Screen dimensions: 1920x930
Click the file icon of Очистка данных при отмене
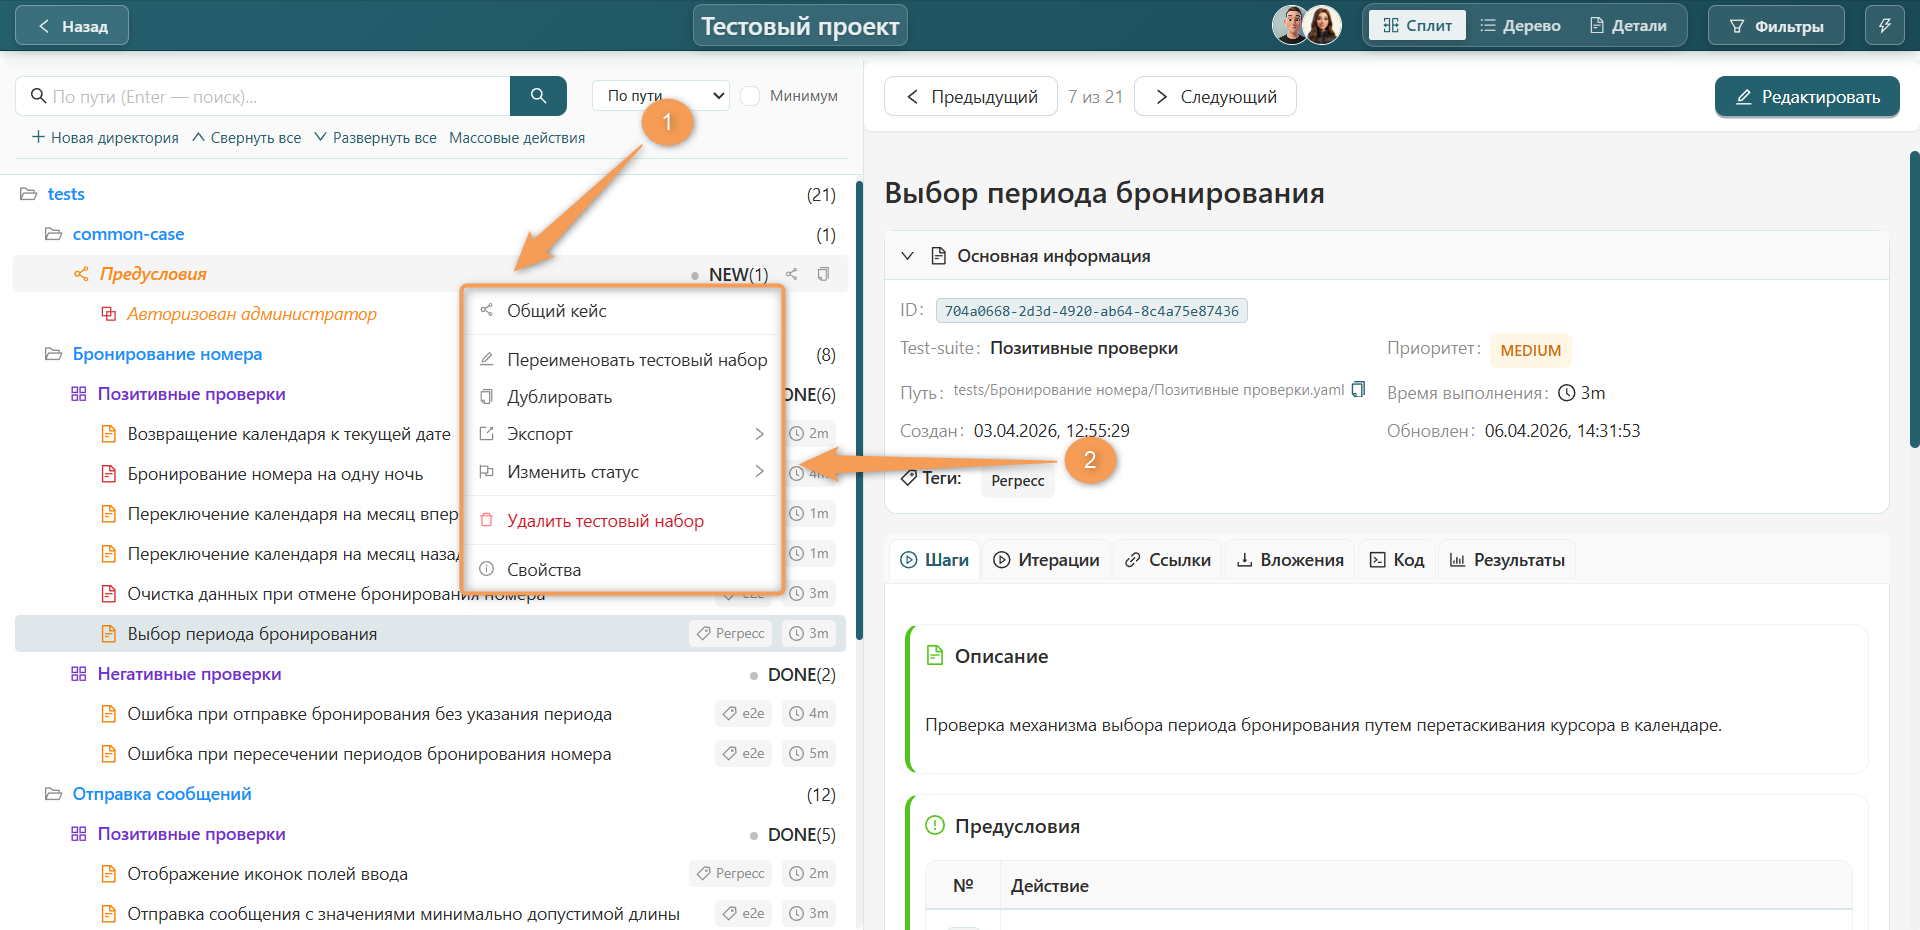click(x=109, y=594)
